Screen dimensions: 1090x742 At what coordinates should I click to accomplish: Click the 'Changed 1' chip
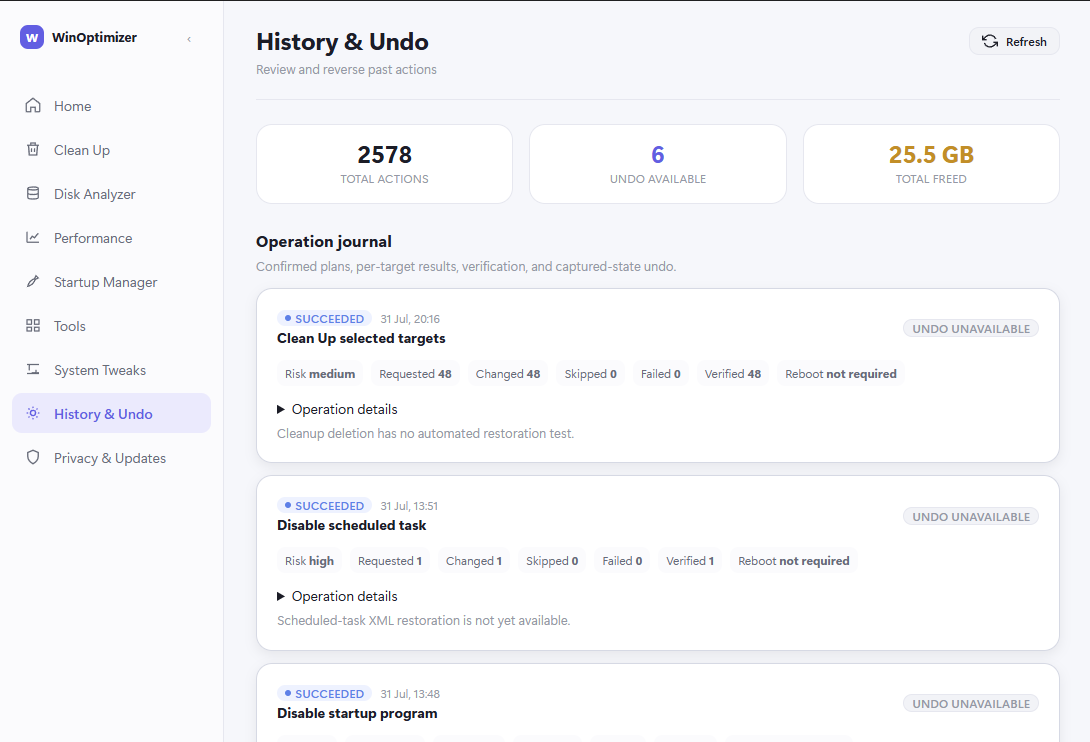pyautogui.click(x=473, y=560)
